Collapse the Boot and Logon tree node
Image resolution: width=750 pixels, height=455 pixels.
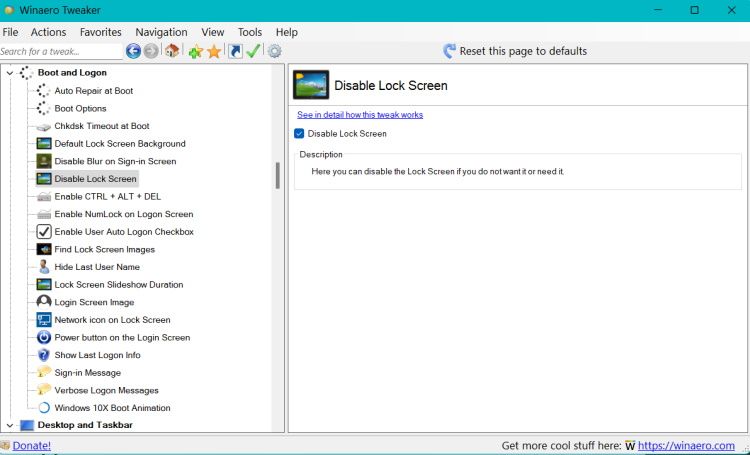pyautogui.click(x=10, y=73)
